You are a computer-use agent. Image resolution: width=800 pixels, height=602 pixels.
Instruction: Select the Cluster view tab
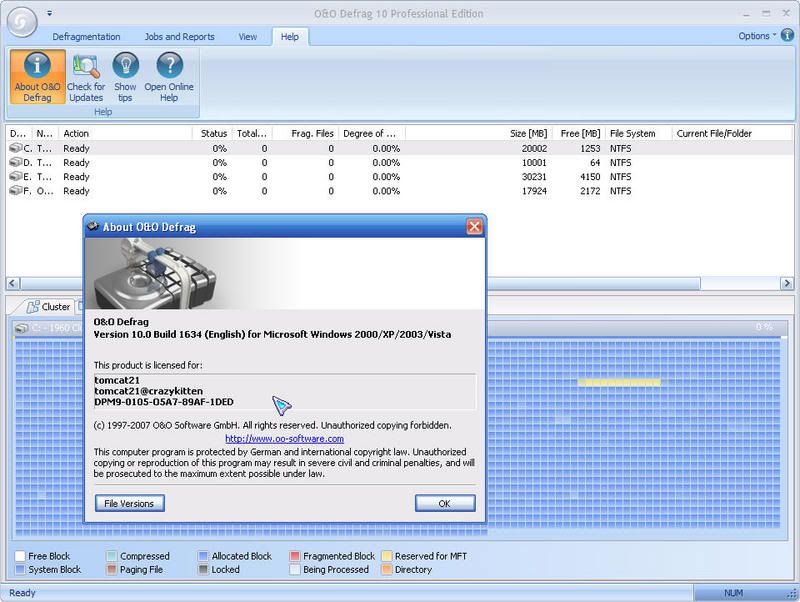[48, 307]
